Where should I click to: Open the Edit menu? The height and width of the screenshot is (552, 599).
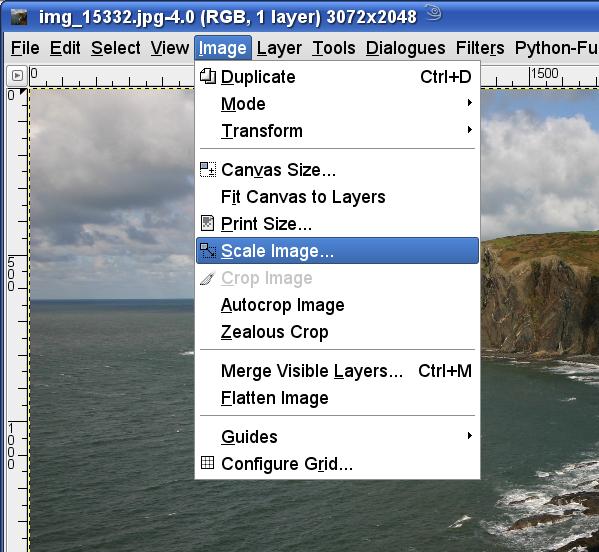click(65, 48)
